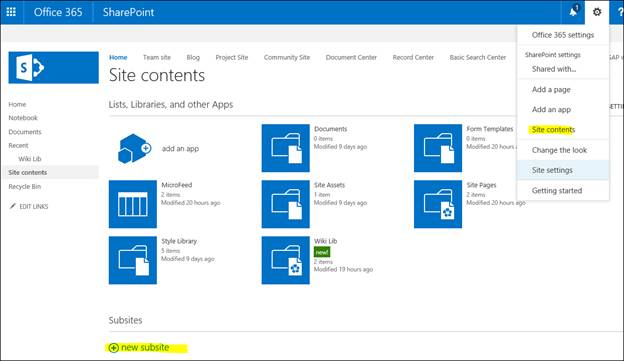Select Site contents in the left sidebar

[27, 172]
